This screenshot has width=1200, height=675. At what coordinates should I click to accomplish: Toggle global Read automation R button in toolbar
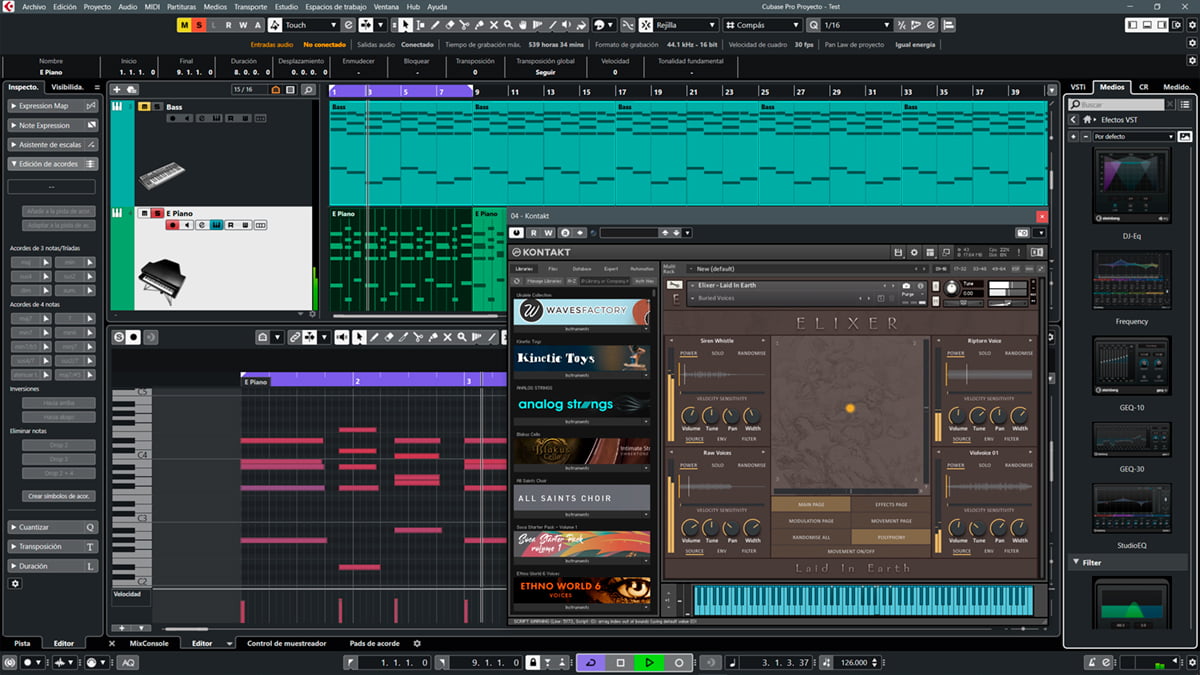[229, 24]
